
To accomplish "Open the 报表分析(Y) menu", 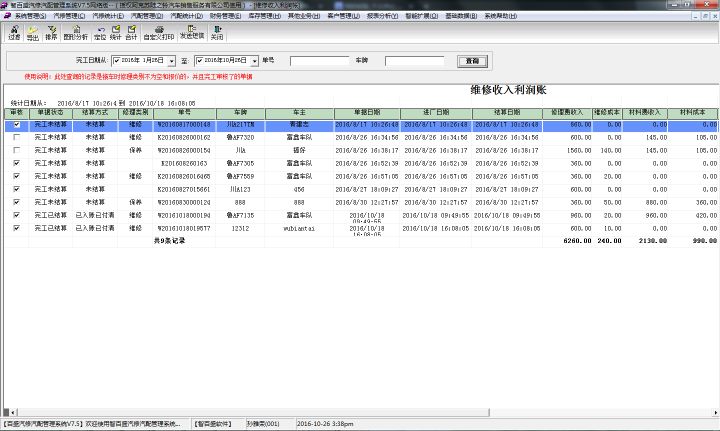I will (382, 16).
